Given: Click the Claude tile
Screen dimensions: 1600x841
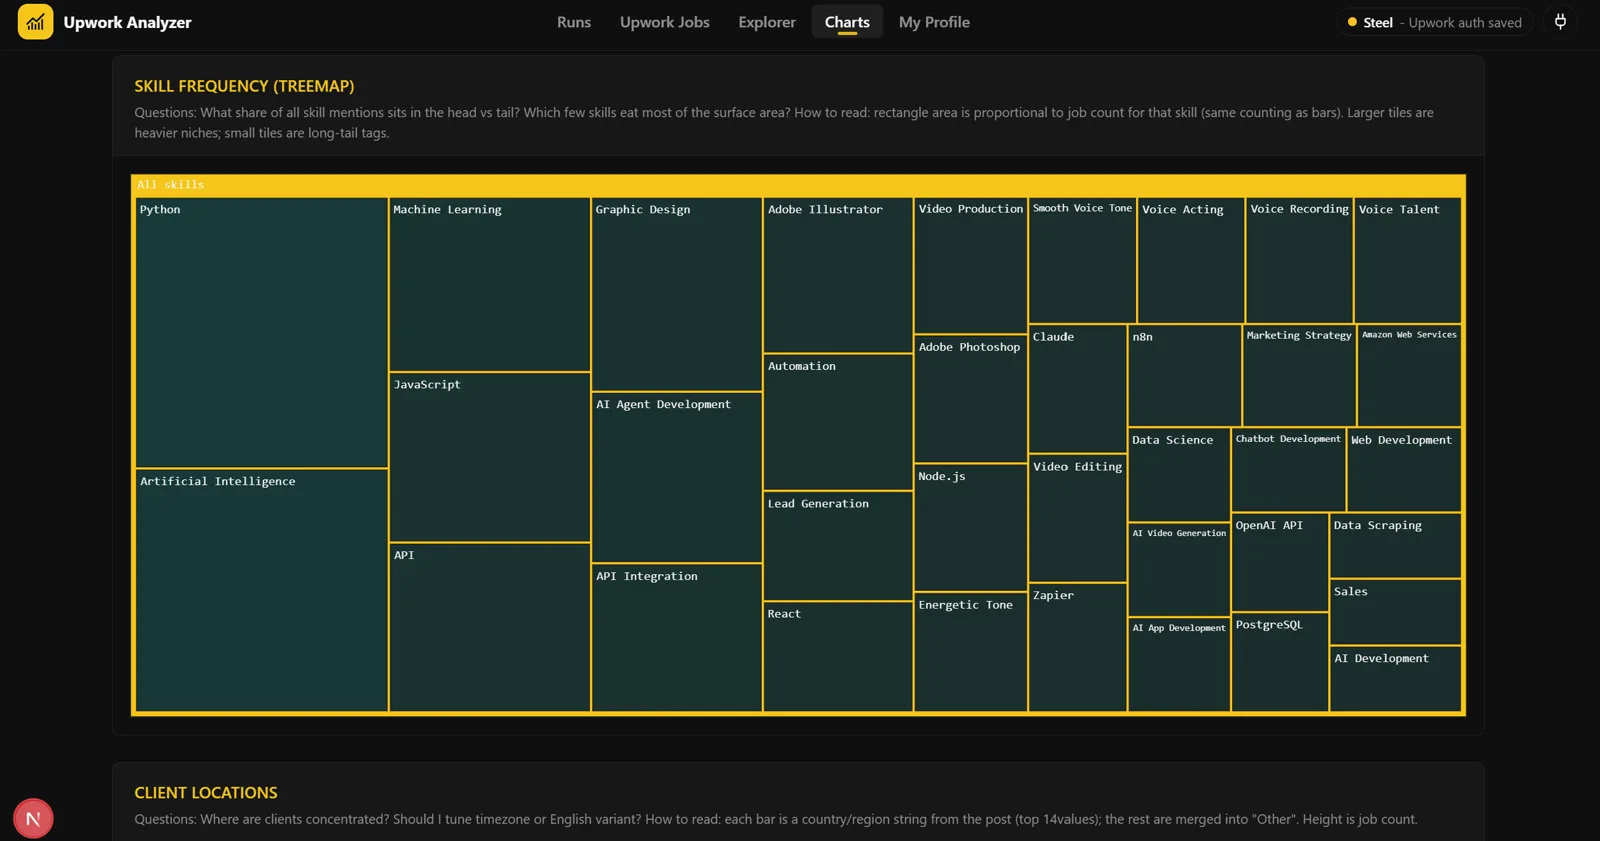Looking at the screenshot, I should click(x=1078, y=389).
